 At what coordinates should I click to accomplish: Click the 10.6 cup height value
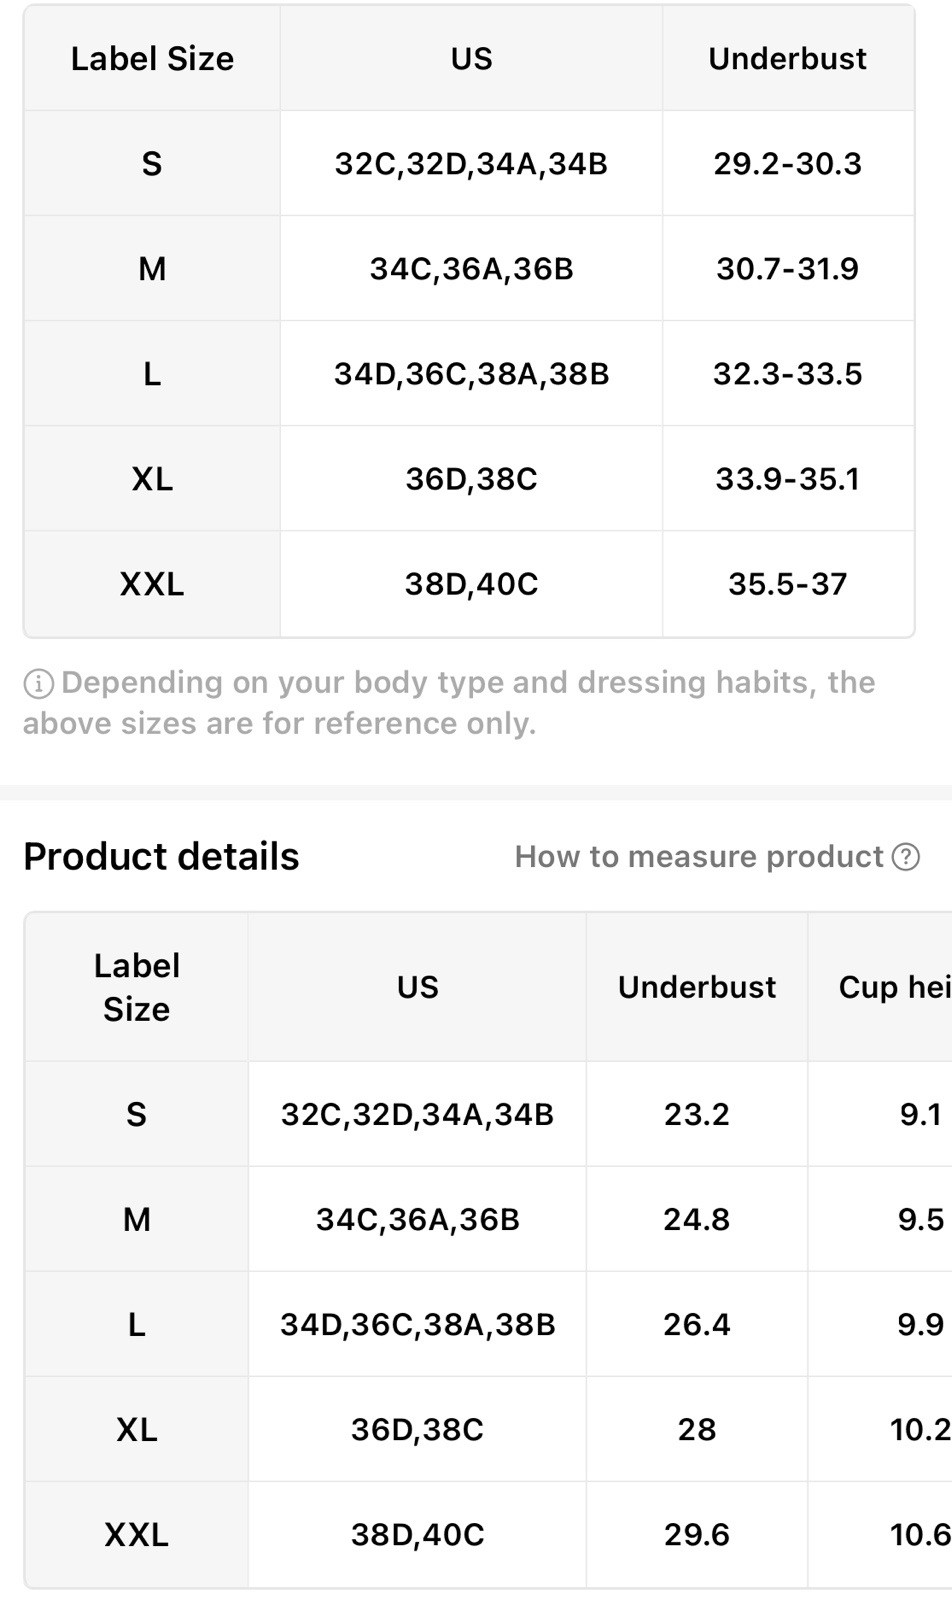[x=919, y=1534]
